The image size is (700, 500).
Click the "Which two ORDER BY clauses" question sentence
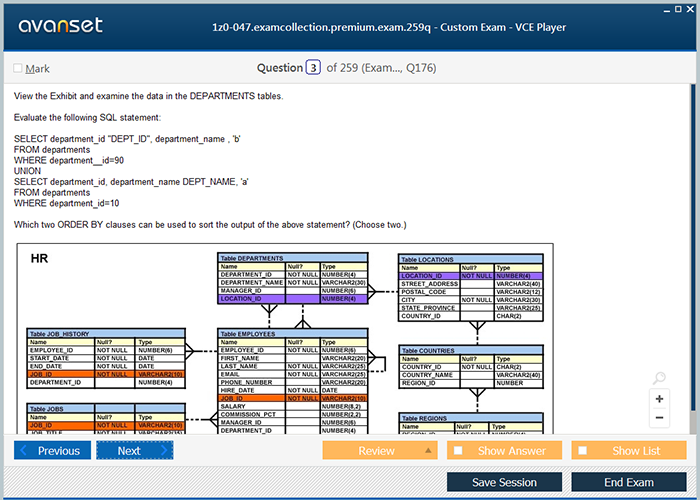[x=210, y=225]
